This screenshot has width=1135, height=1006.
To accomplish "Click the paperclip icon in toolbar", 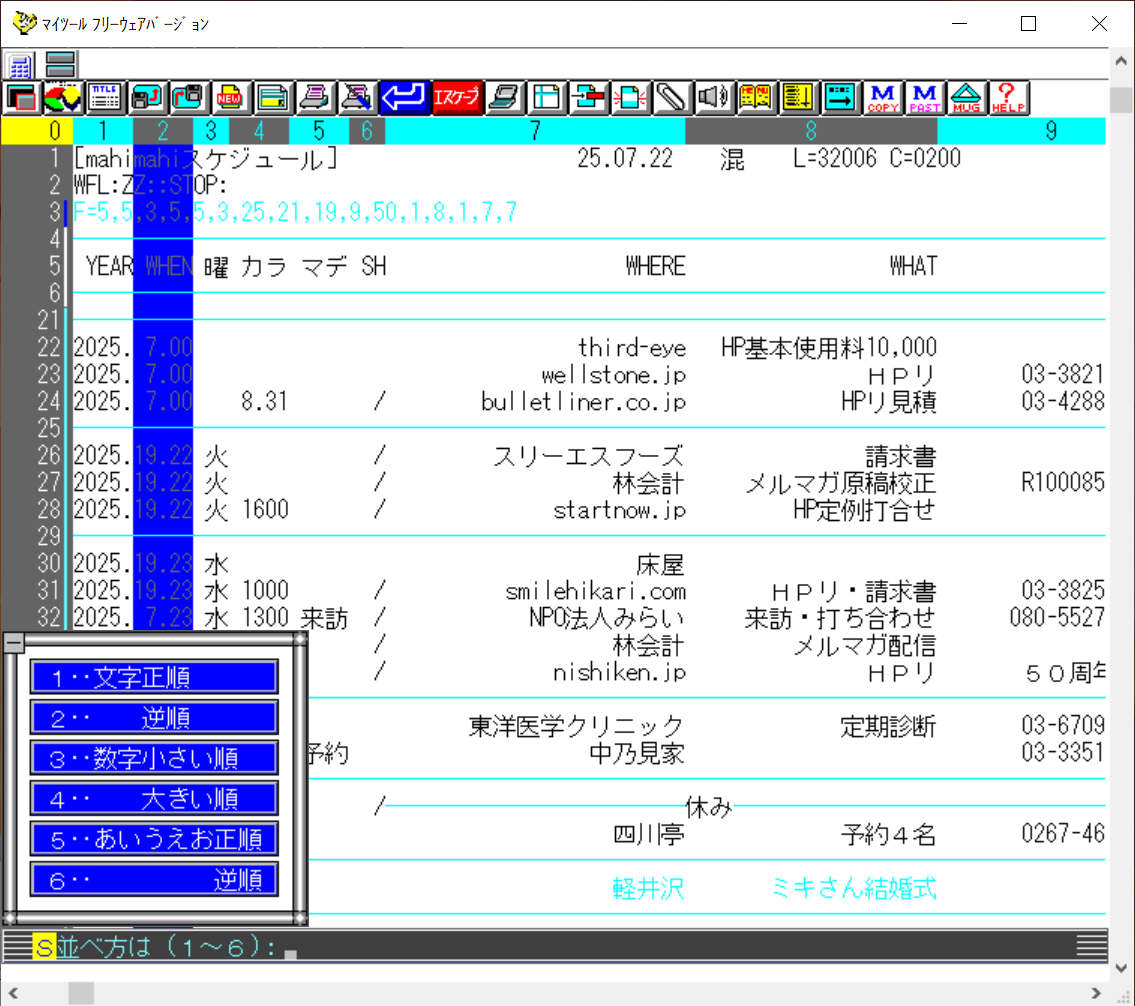I will pyautogui.click(x=668, y=97).
